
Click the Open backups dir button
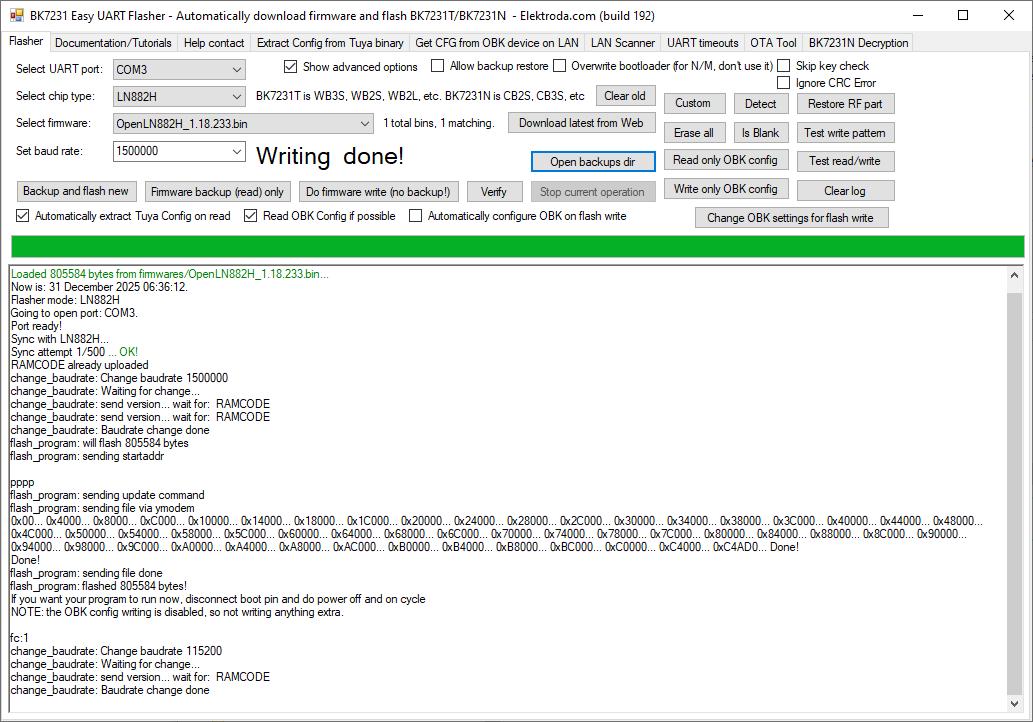click(593, 162)
